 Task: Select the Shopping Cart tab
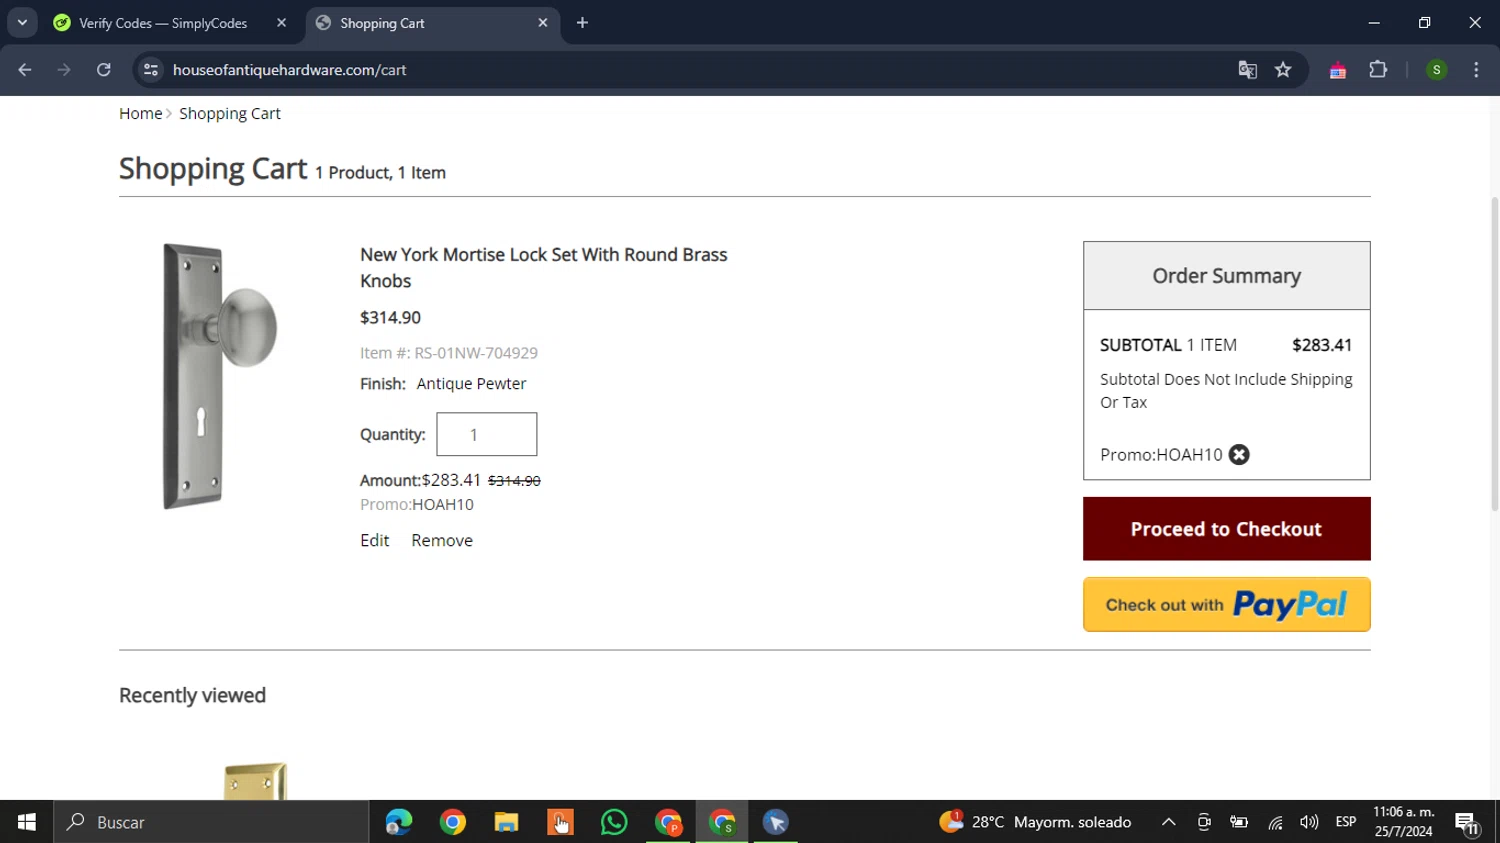click(432, 23)
